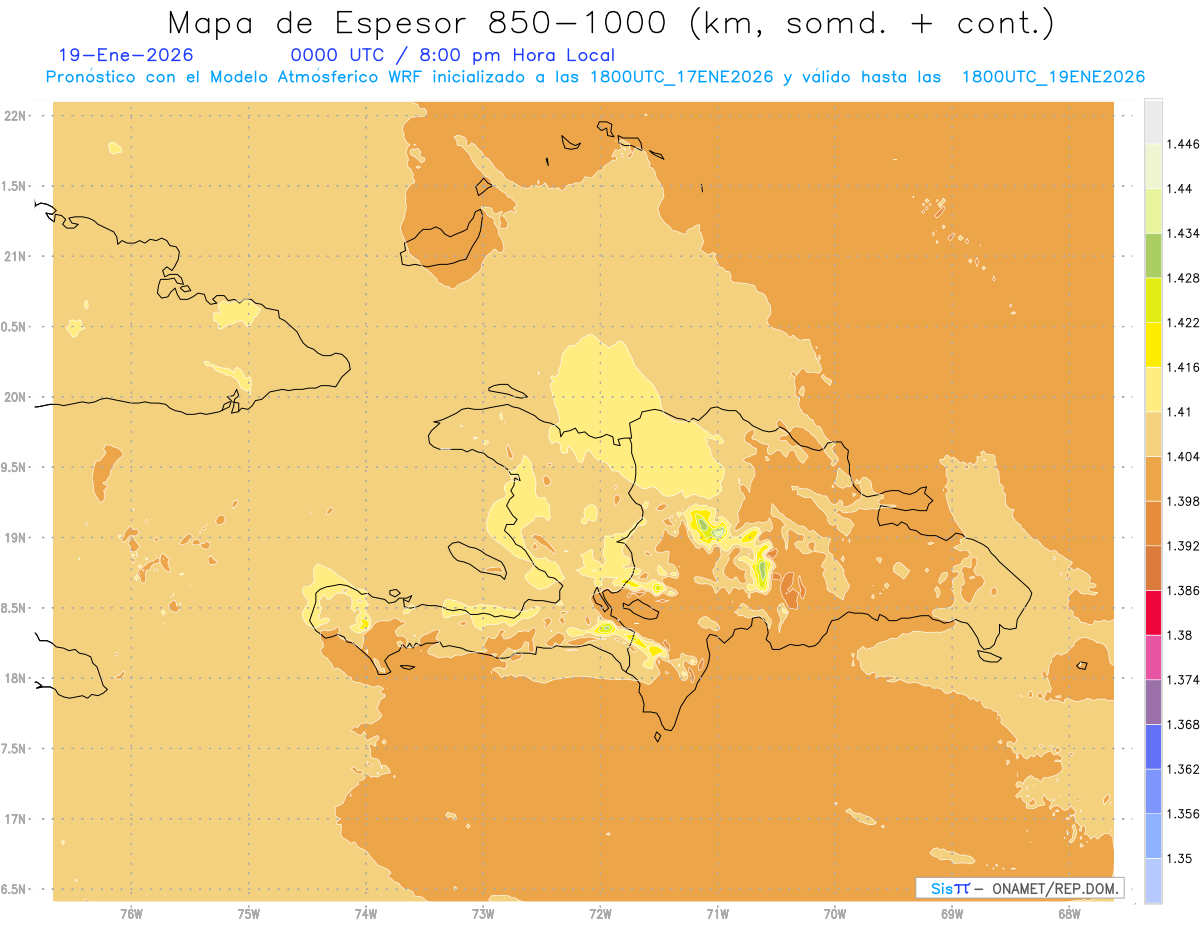Click the "75W" longitude axis label
Screen dimensions: 1200x927
click(x=249, y=913)
